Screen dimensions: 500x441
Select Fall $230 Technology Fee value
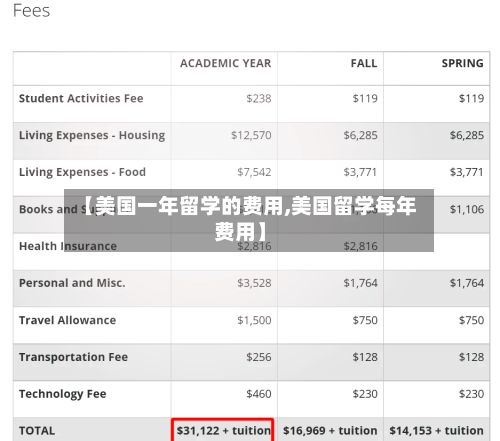click(365, 394)
